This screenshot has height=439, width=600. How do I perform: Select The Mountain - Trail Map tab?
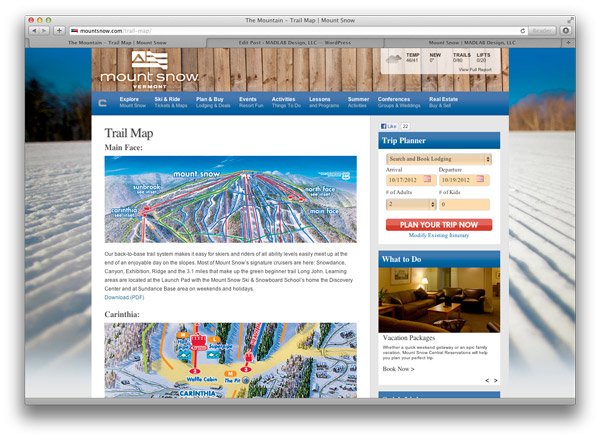[117, 42]
